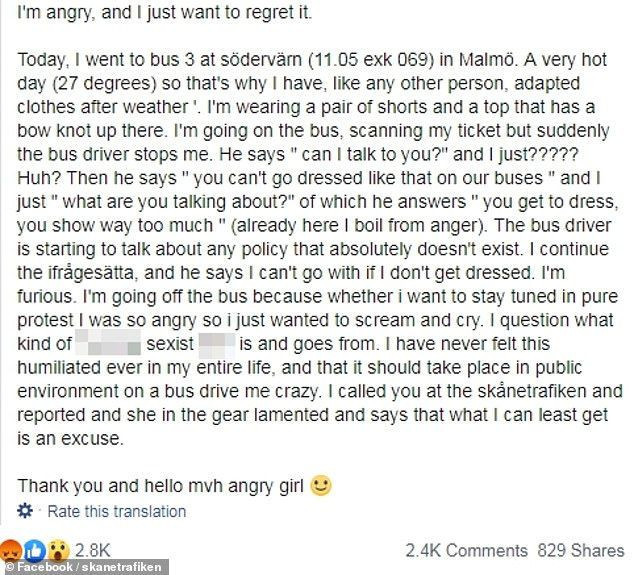Open the 2.4K Comments section

[467, 549]
